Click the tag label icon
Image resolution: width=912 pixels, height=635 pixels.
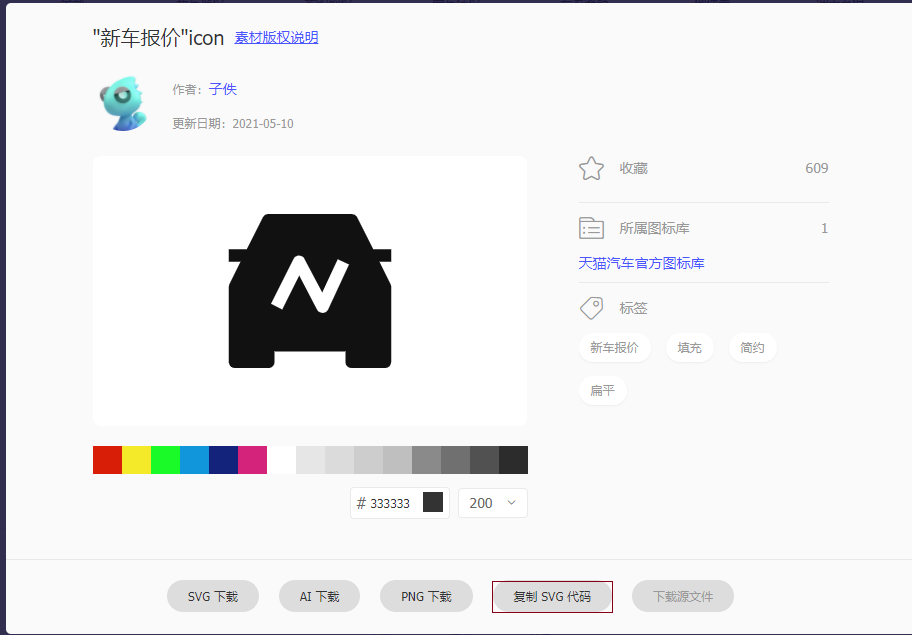tap(591, 308)
